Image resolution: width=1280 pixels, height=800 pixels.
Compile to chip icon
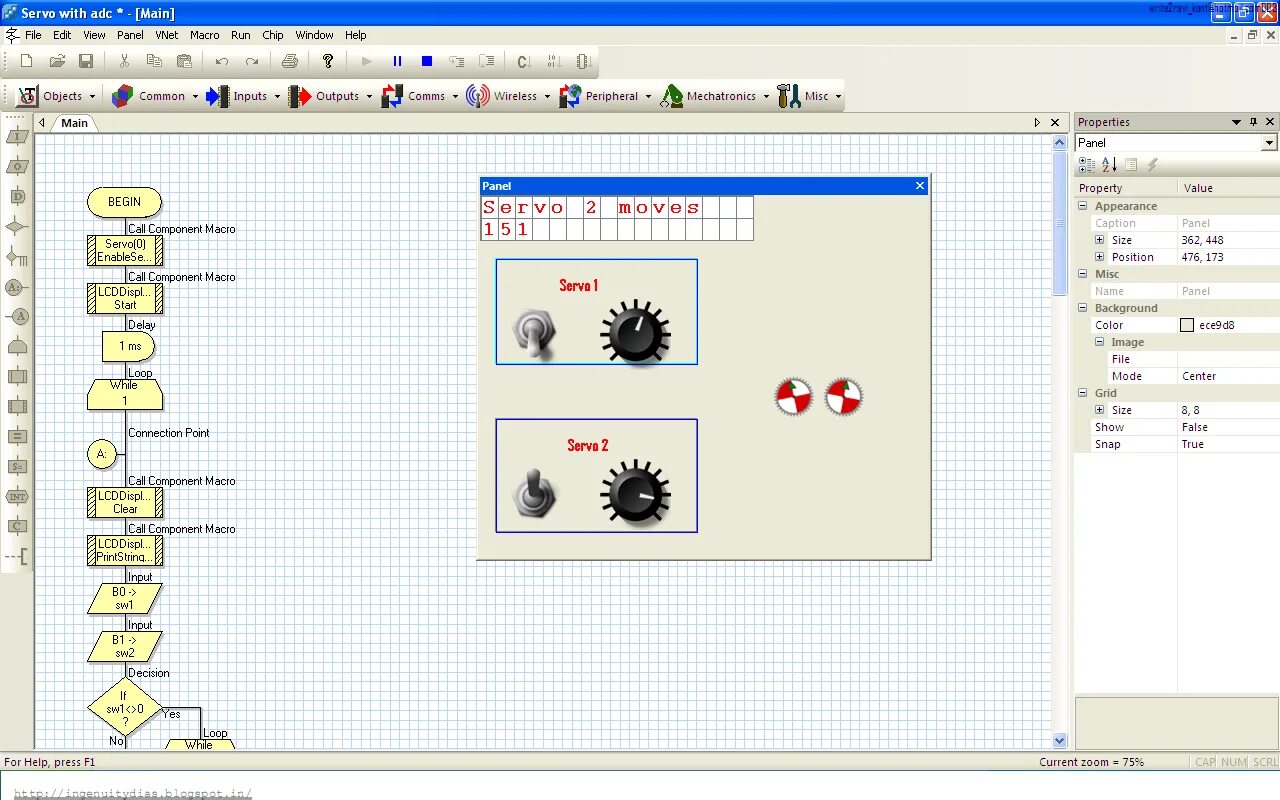pos(585,61)
